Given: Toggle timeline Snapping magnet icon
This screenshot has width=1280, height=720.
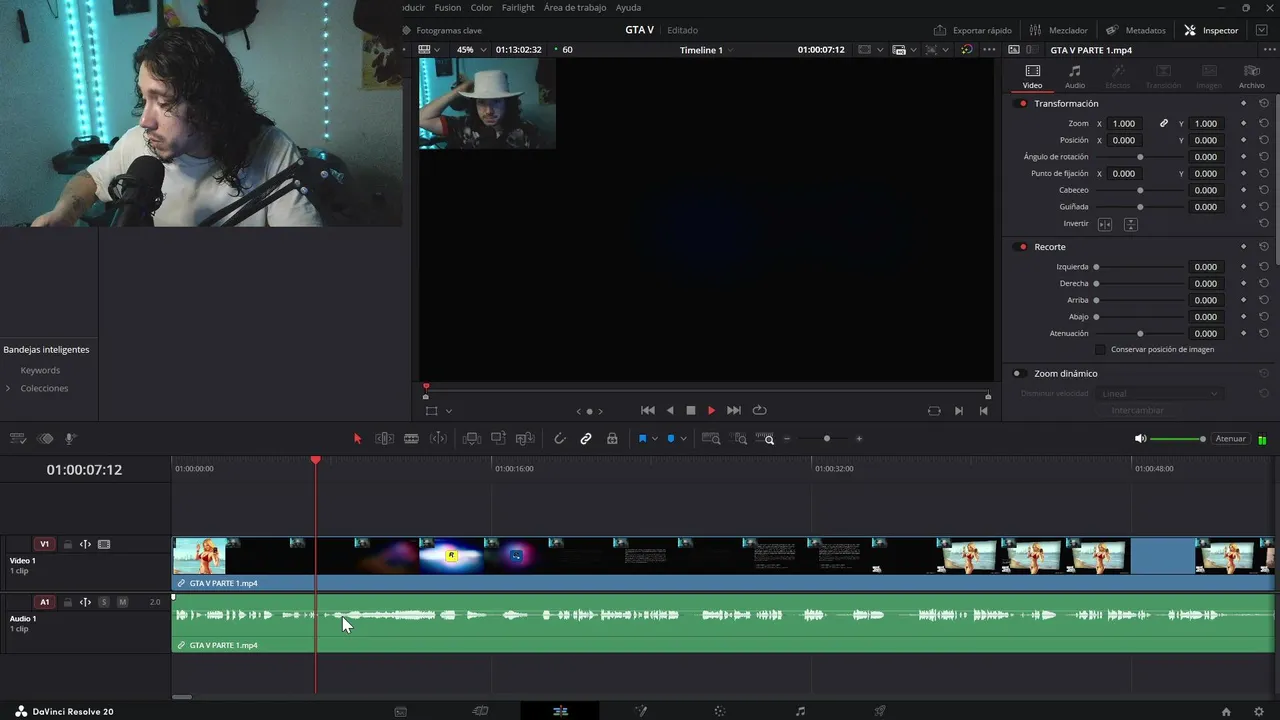Looking at the screenshot, I should 560,438.
